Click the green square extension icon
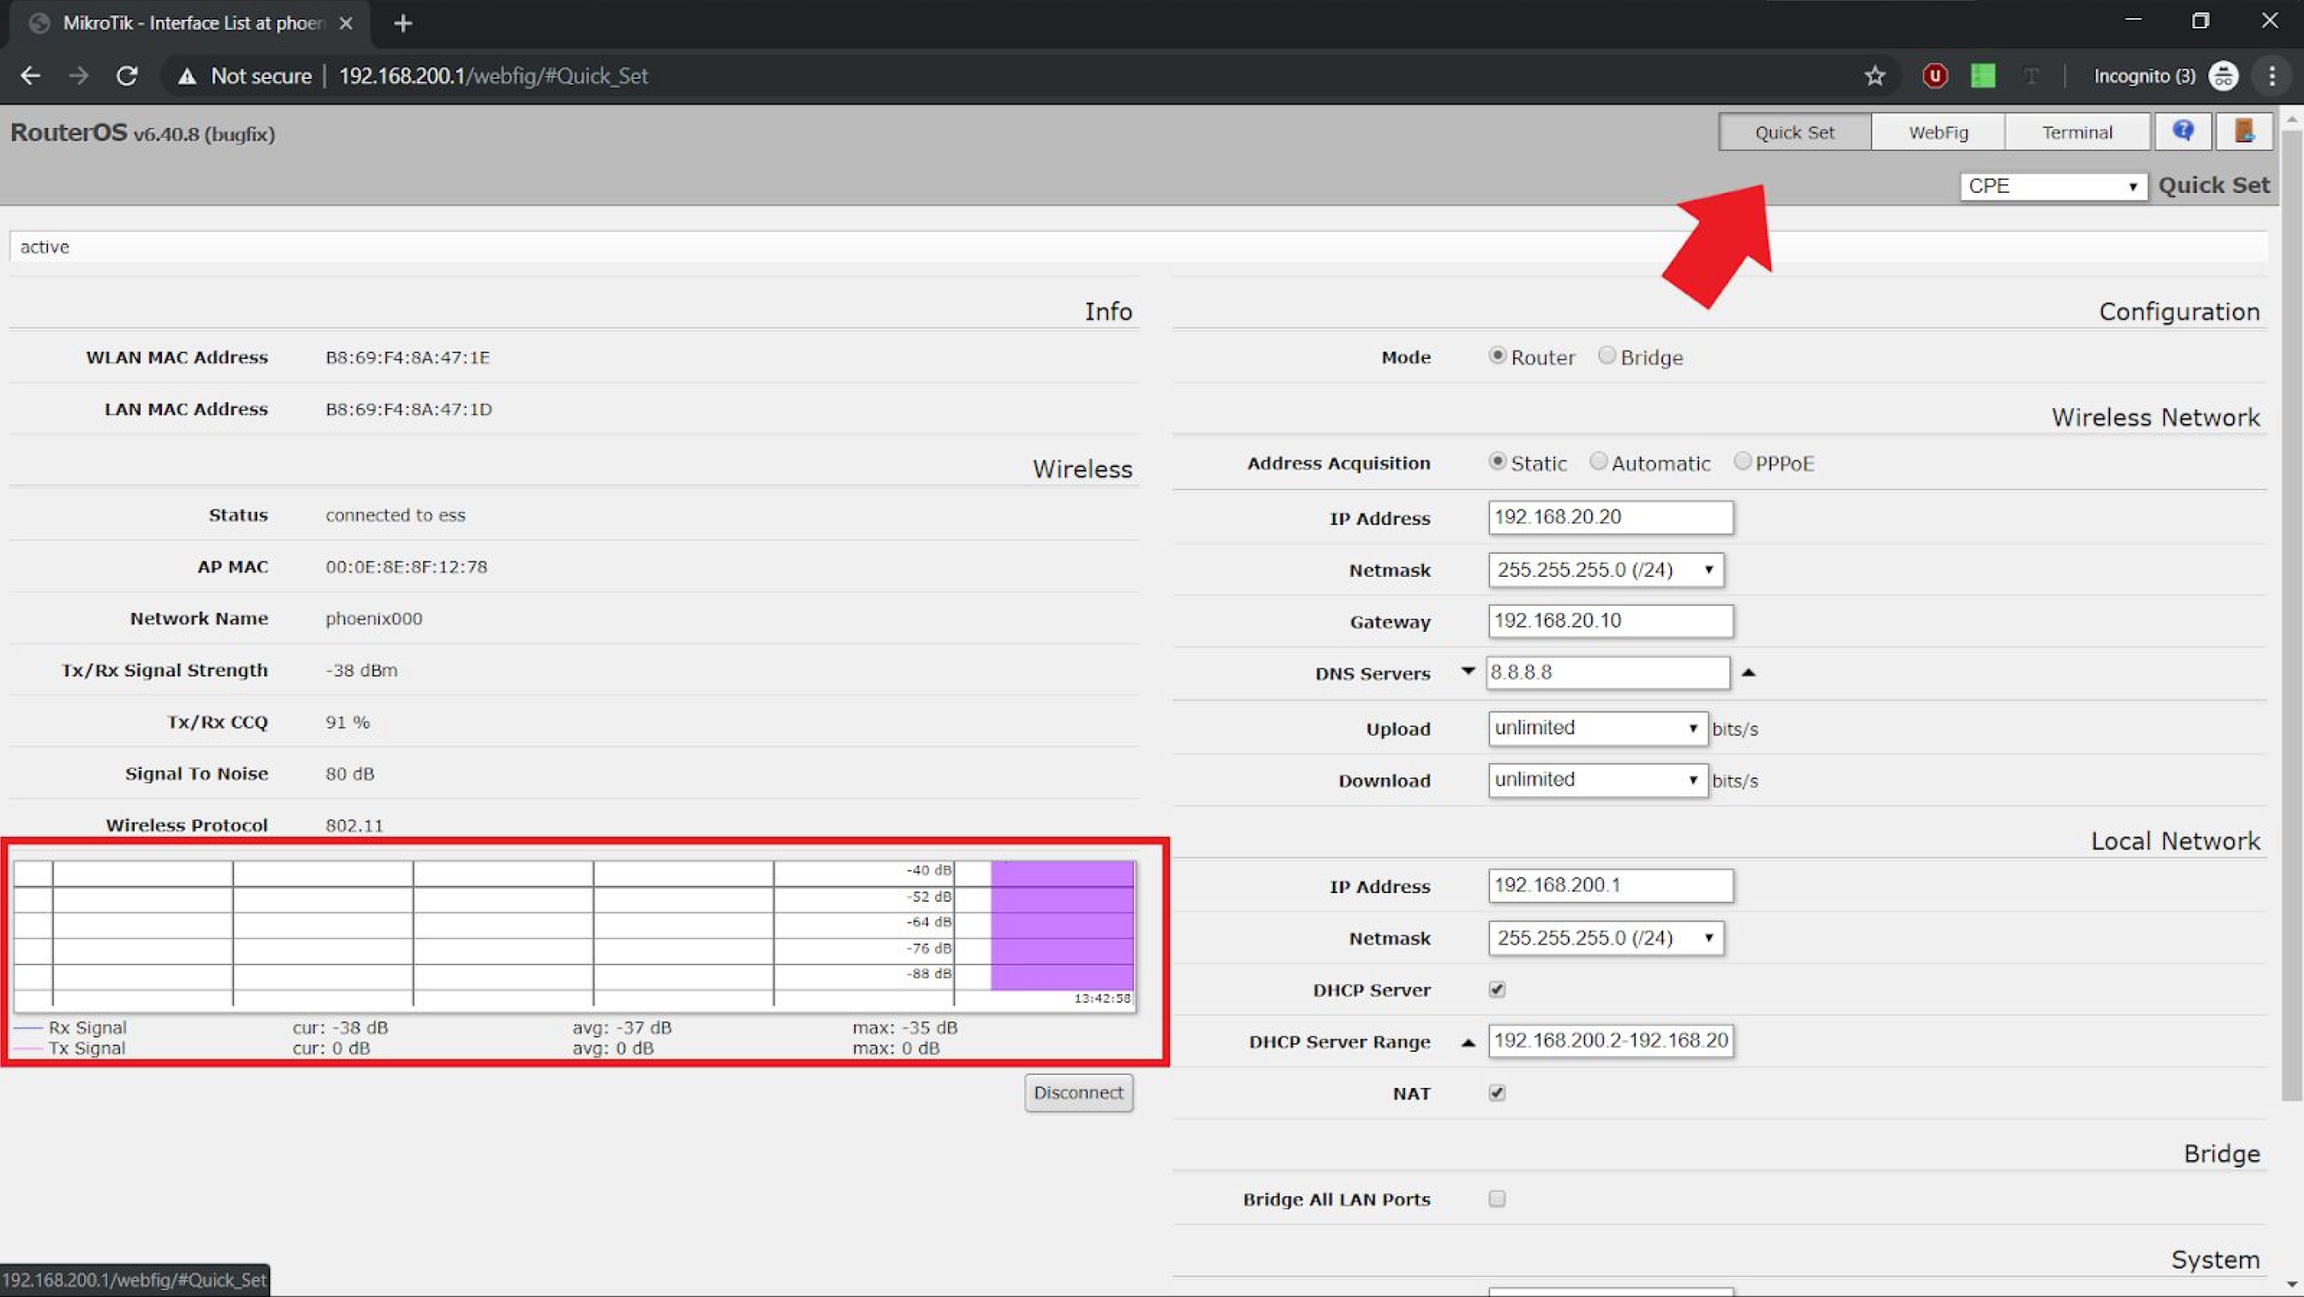 tap(1982, 76)
